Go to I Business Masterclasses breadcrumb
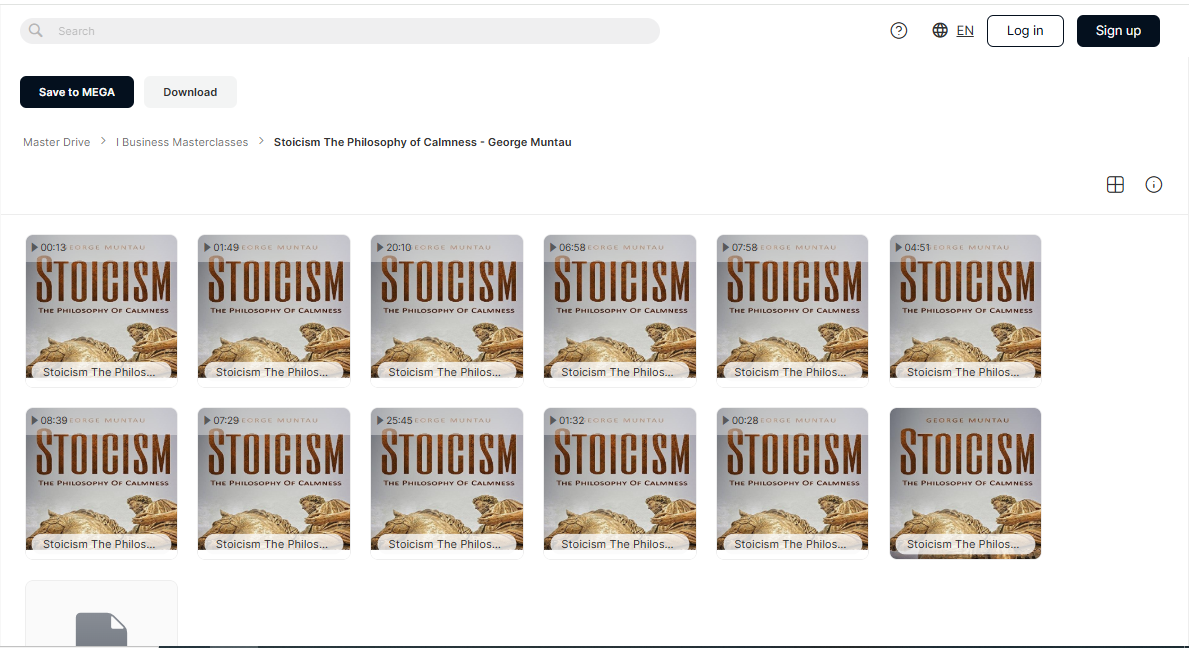This screenshot has height=648, width=1189. click(x=182, y=142)
